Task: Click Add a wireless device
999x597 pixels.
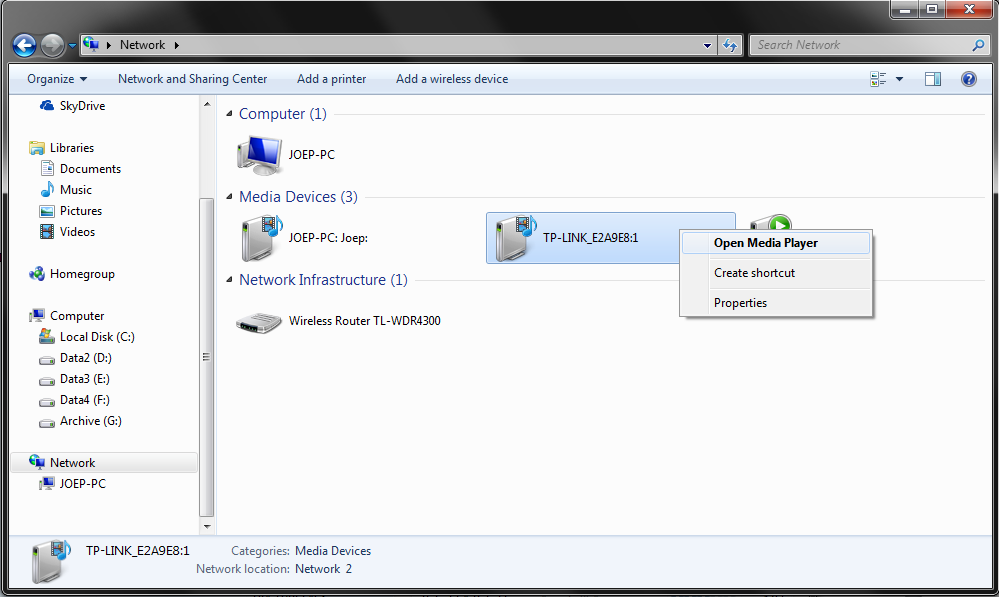Action: point(452,79)
